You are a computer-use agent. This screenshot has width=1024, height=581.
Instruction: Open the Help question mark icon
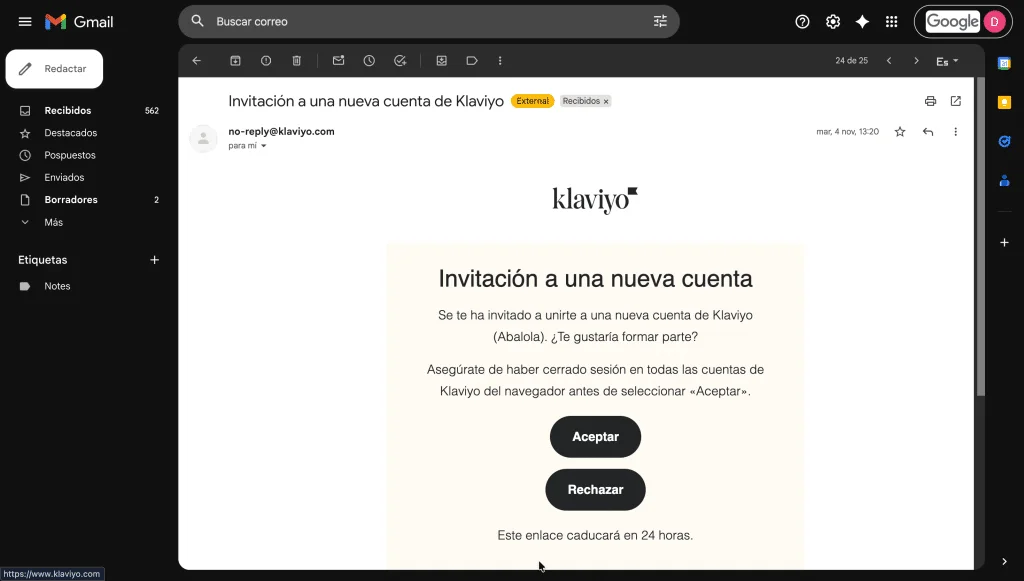(803, 22)
